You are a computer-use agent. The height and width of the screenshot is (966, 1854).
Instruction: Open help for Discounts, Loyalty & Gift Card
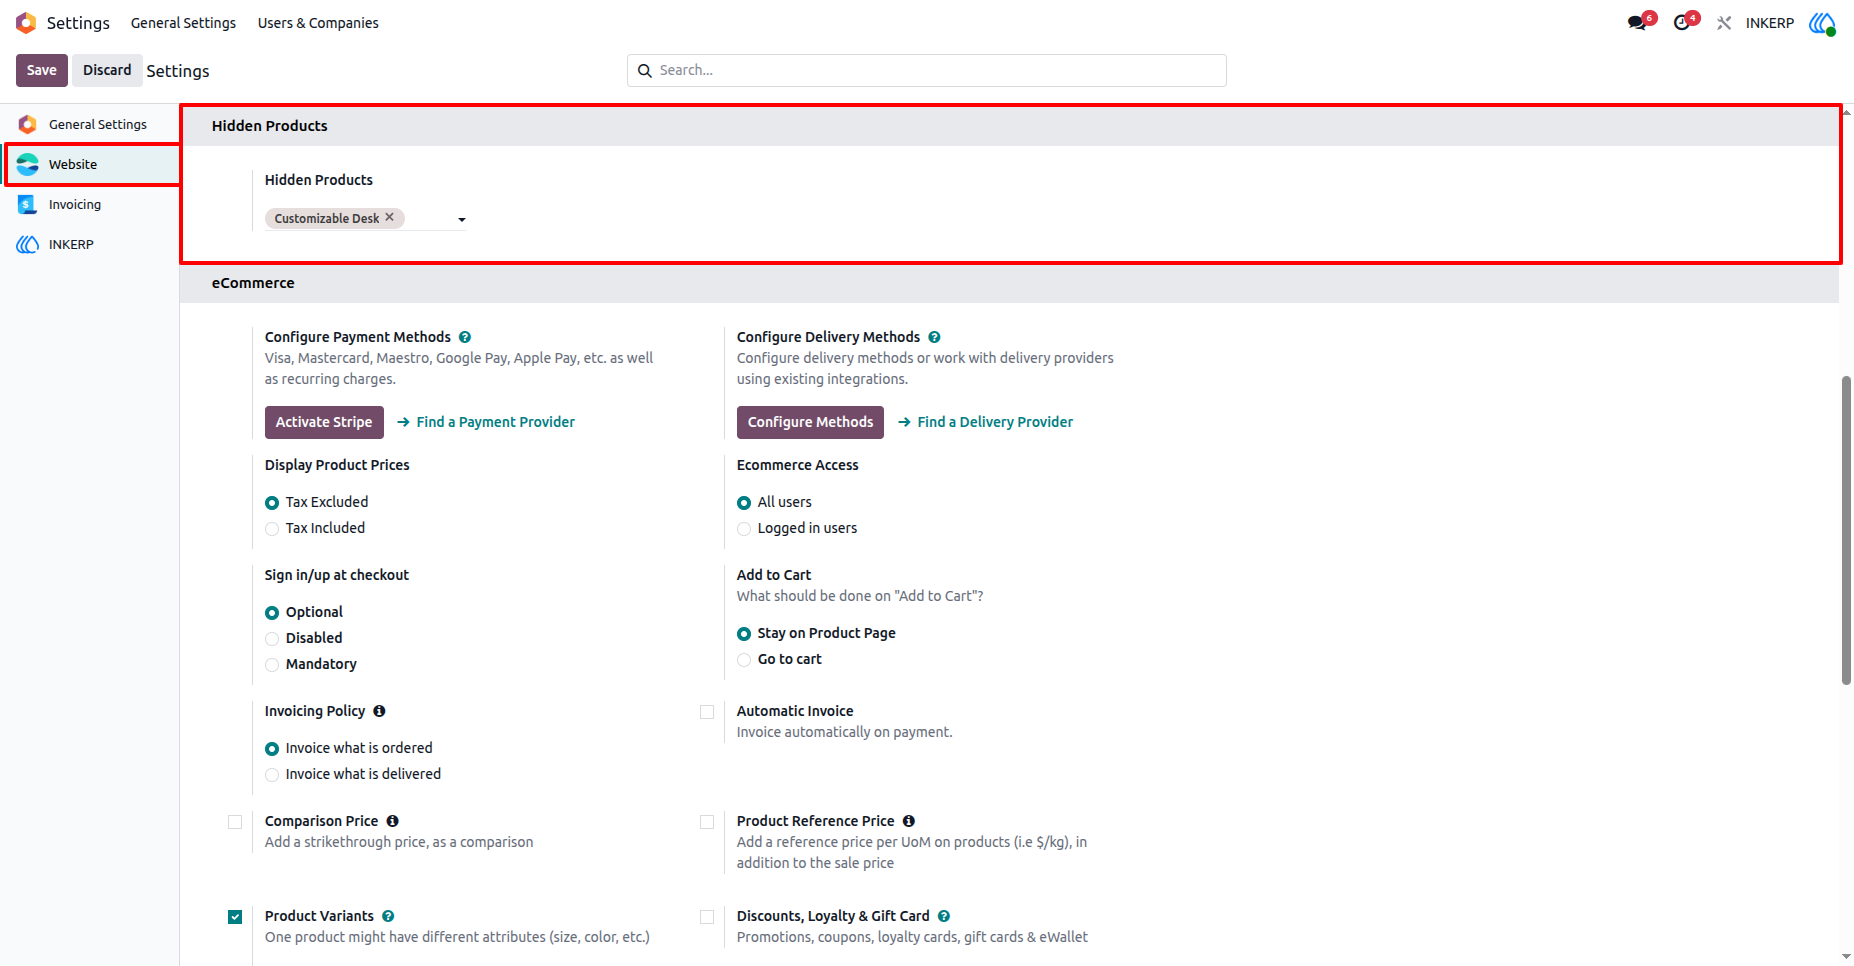[x=944, y=916]
